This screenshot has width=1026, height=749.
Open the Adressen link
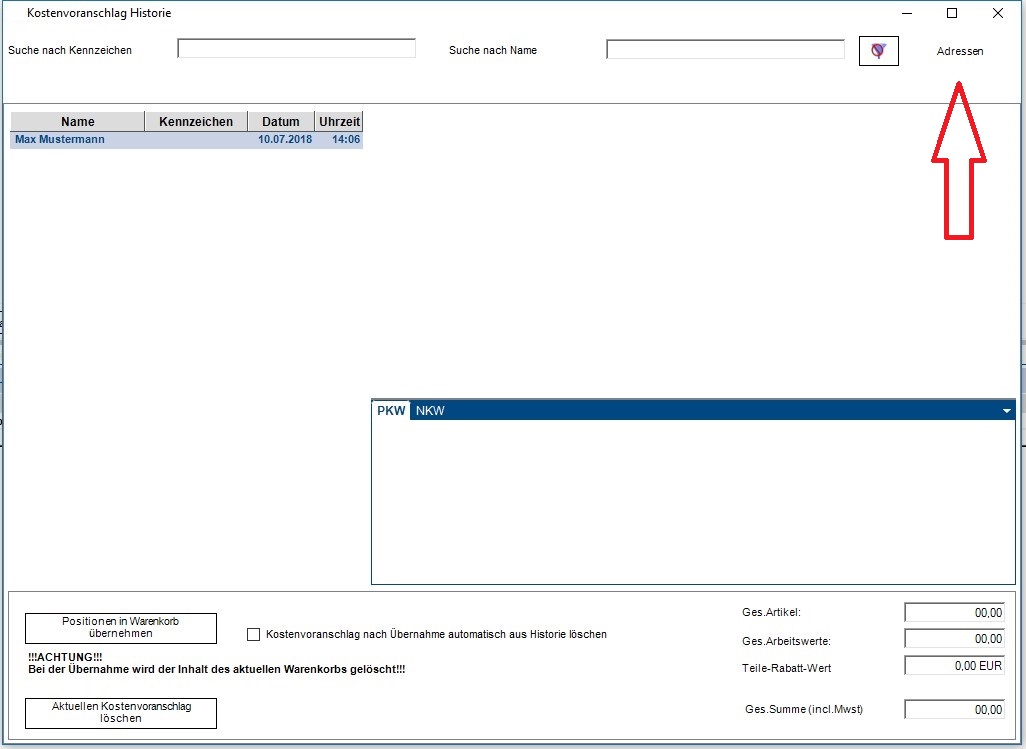[960, 51]
